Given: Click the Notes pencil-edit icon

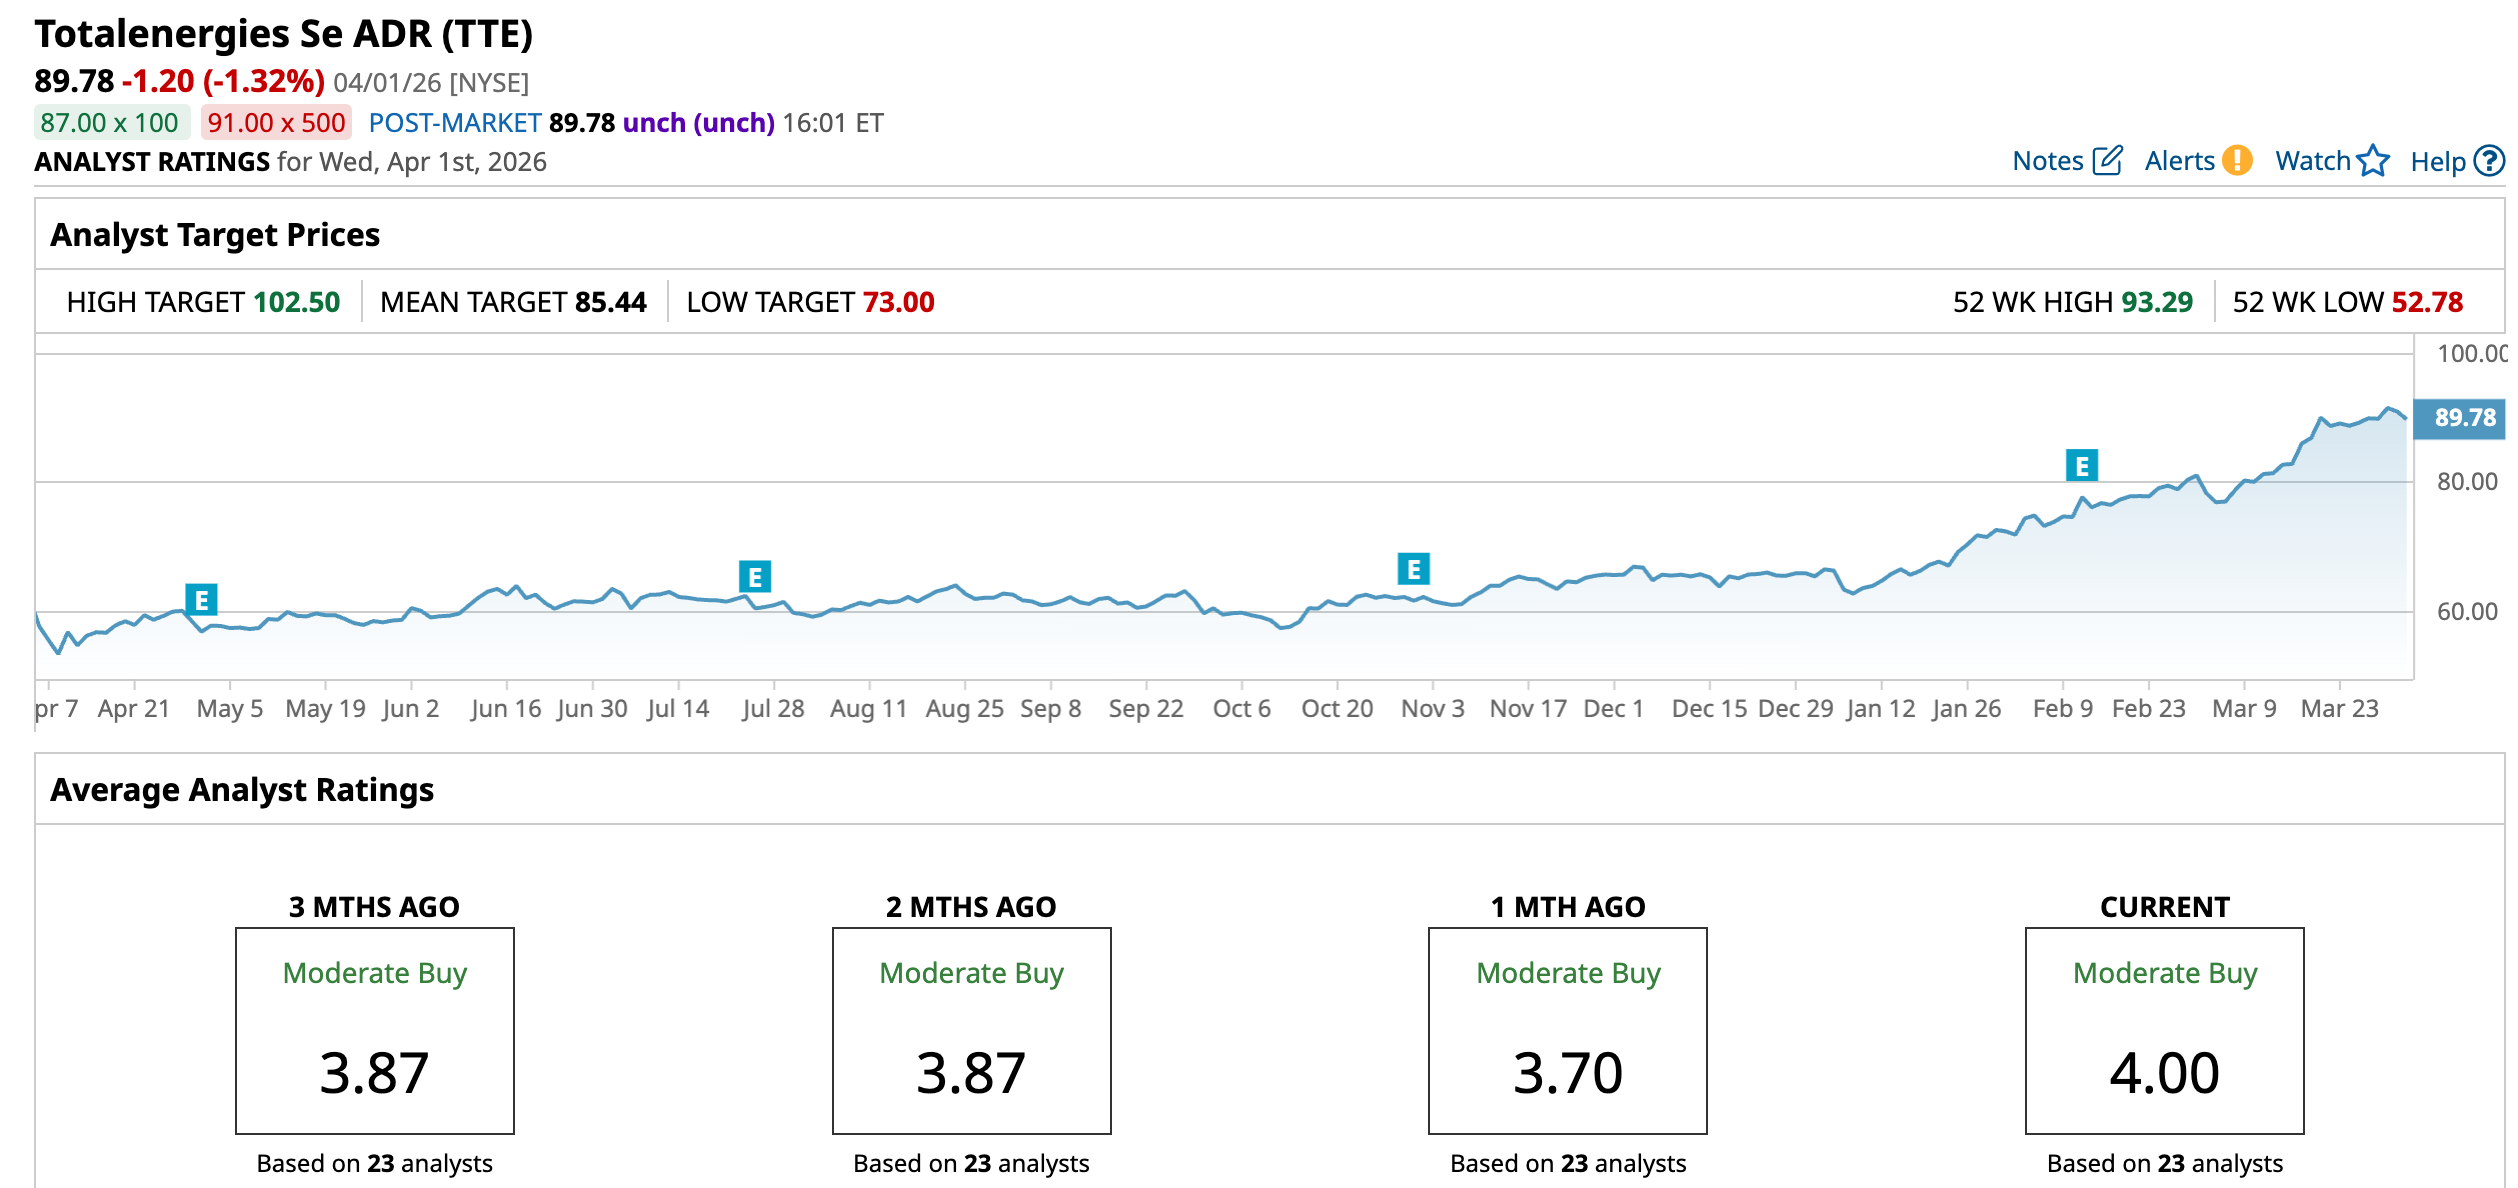Looking at the screenshot, I should click(2107, 161).
